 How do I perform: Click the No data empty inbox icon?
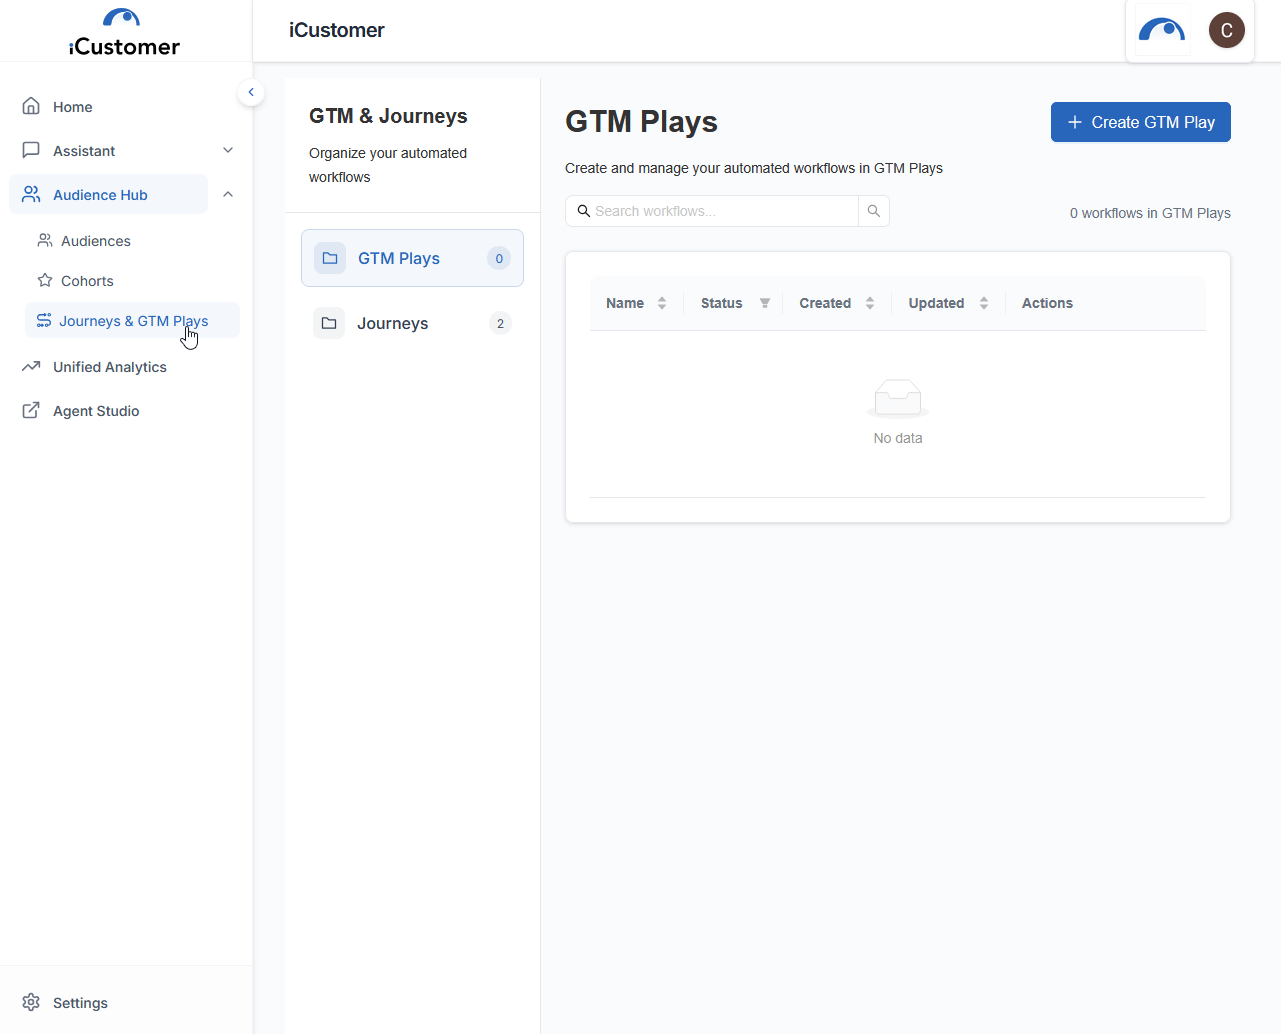click(898, 398)
